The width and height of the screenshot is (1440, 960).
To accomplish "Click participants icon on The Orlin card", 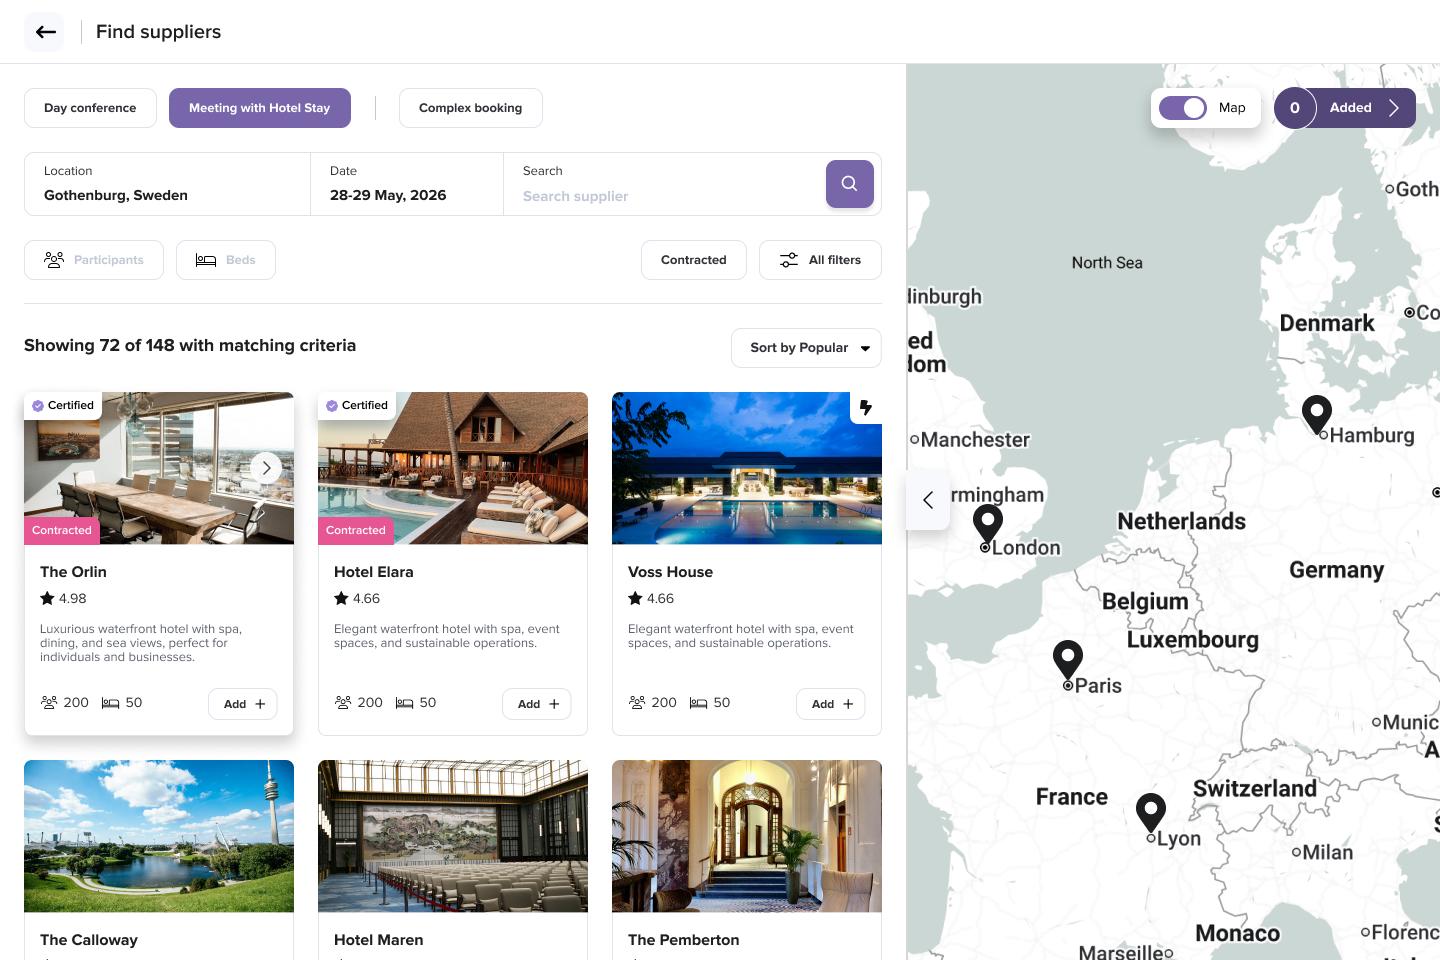I will (x=49, y=703).
